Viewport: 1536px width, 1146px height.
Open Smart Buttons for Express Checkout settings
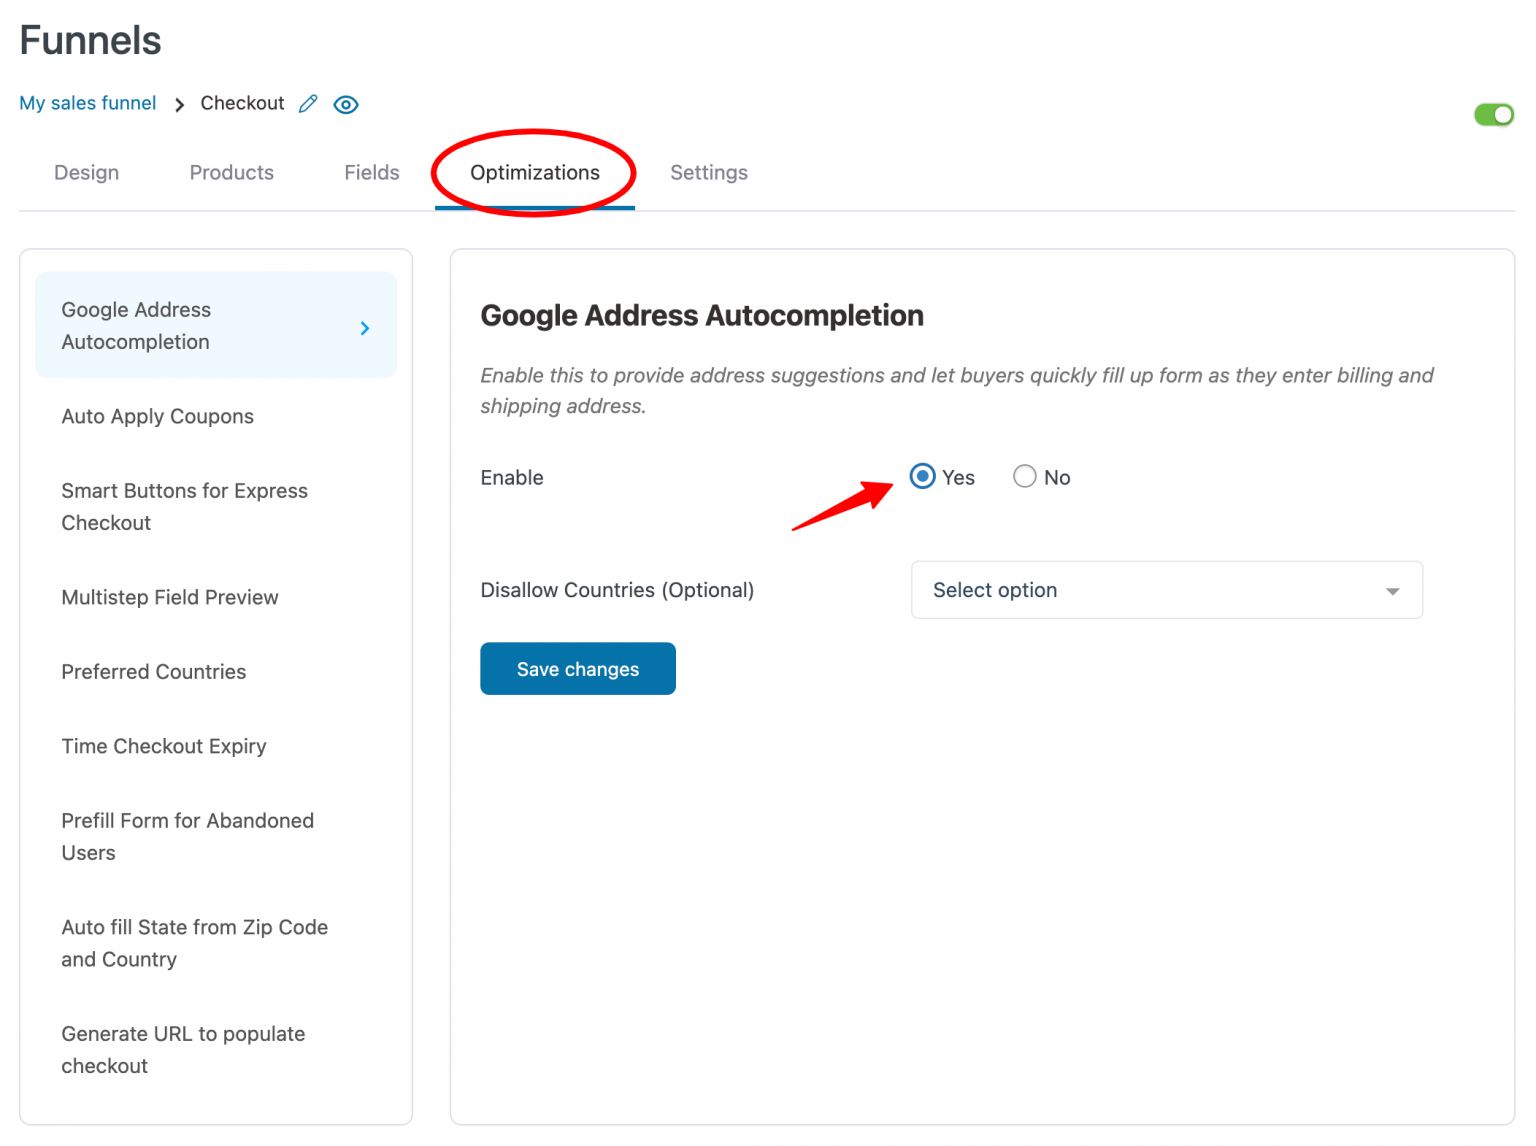(184, 506)
